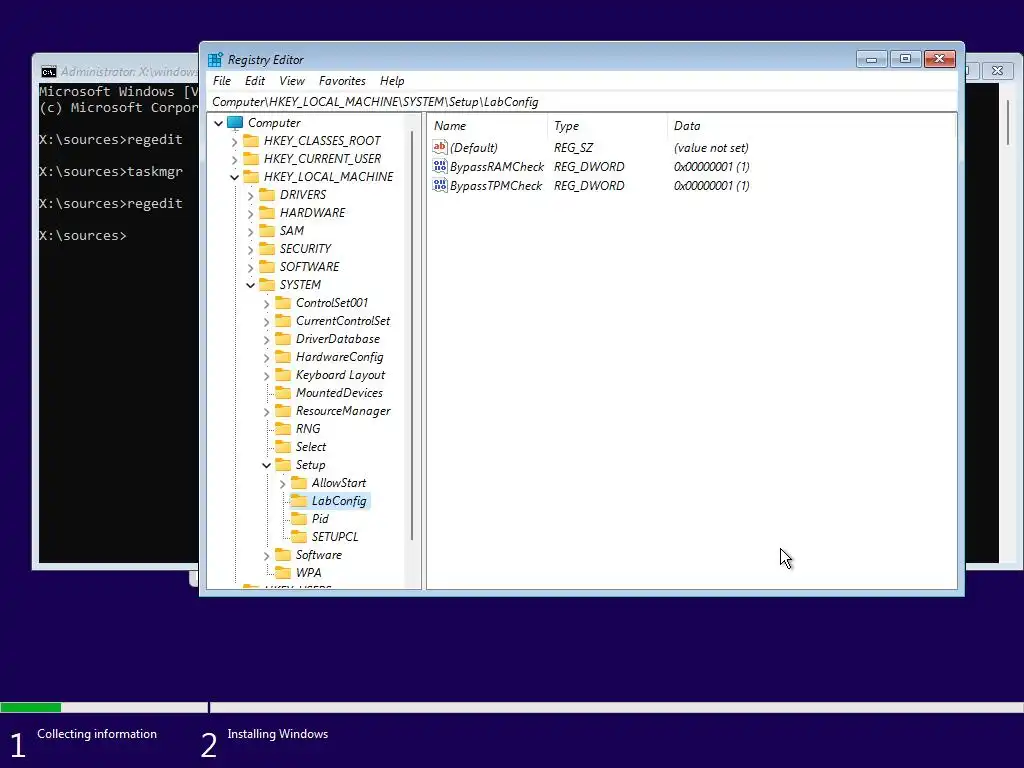Collapse the SYSTEM key chevron
The height and width of the screenshot is (768, 1024).
[x=250, y=285]
